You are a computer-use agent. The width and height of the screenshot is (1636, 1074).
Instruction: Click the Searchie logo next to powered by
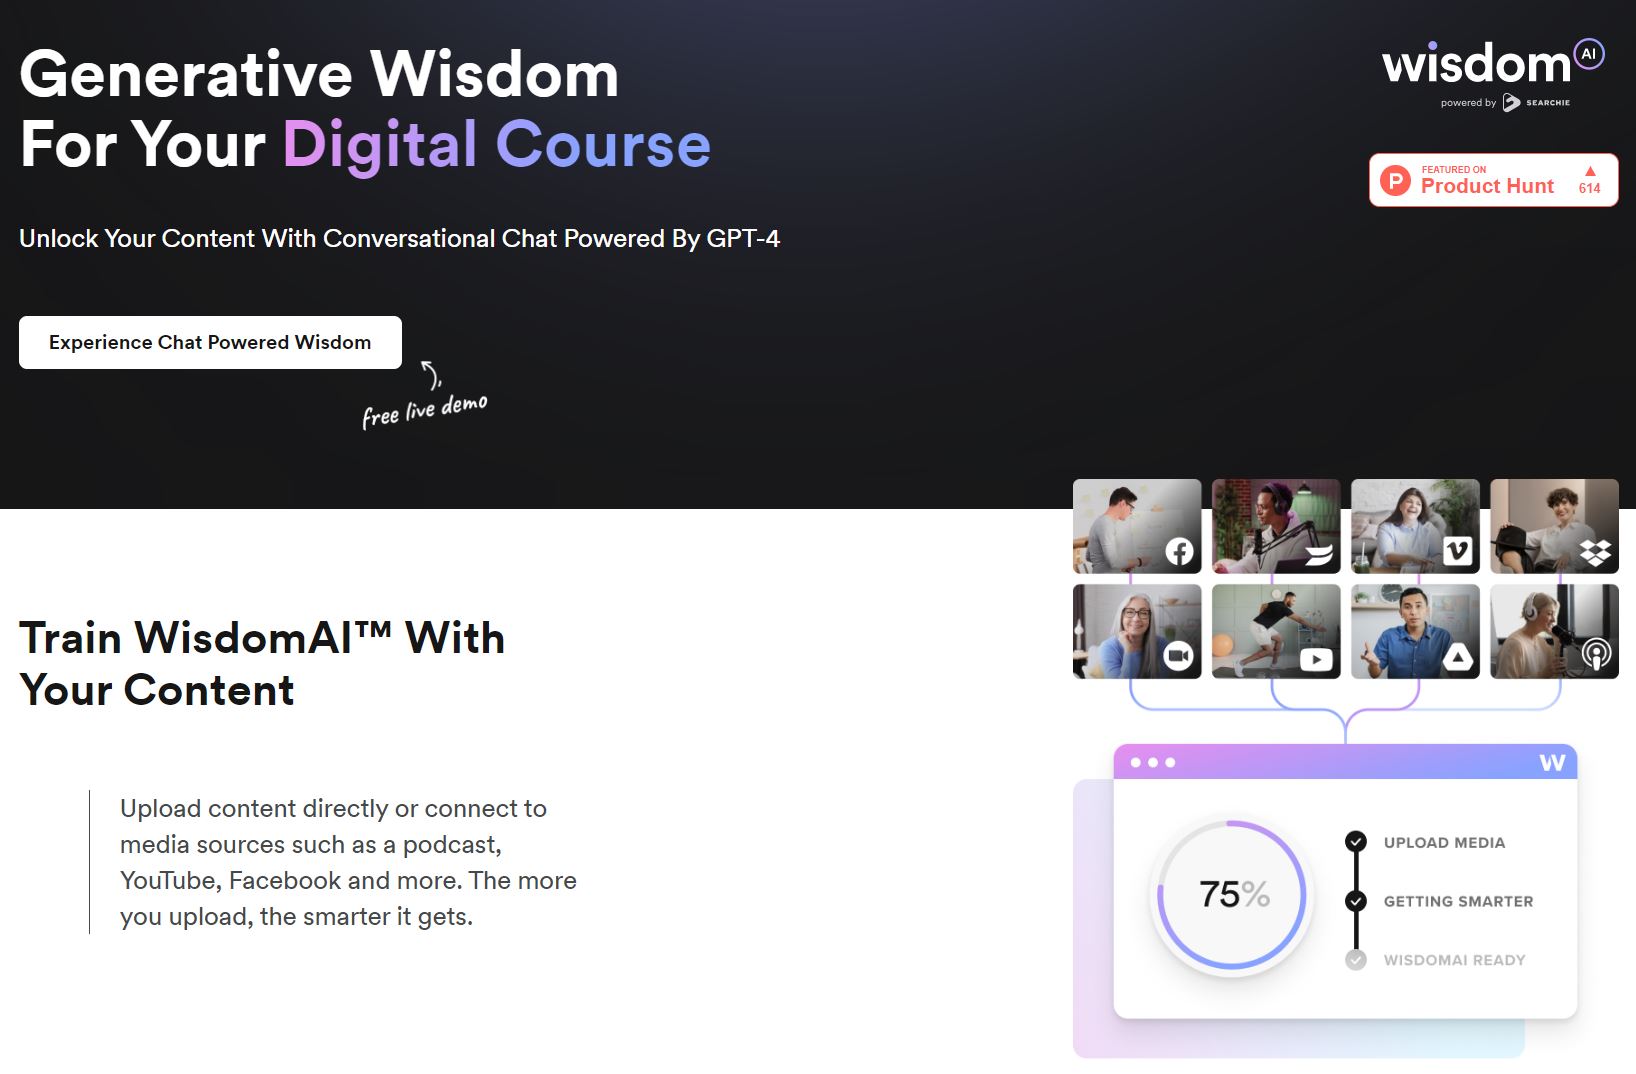pyautogui.click(x=1536, y=102)
